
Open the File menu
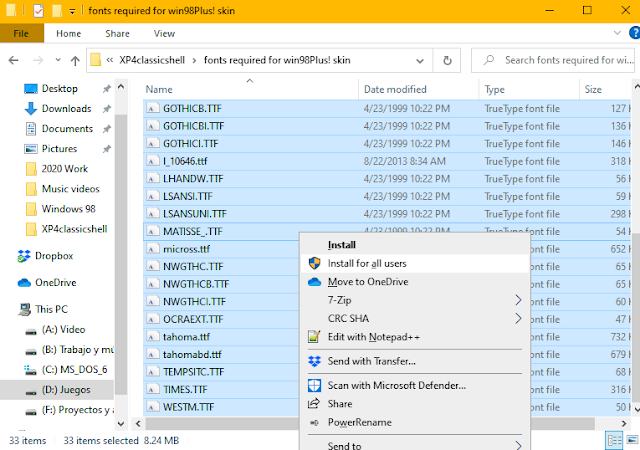[21, 33]
